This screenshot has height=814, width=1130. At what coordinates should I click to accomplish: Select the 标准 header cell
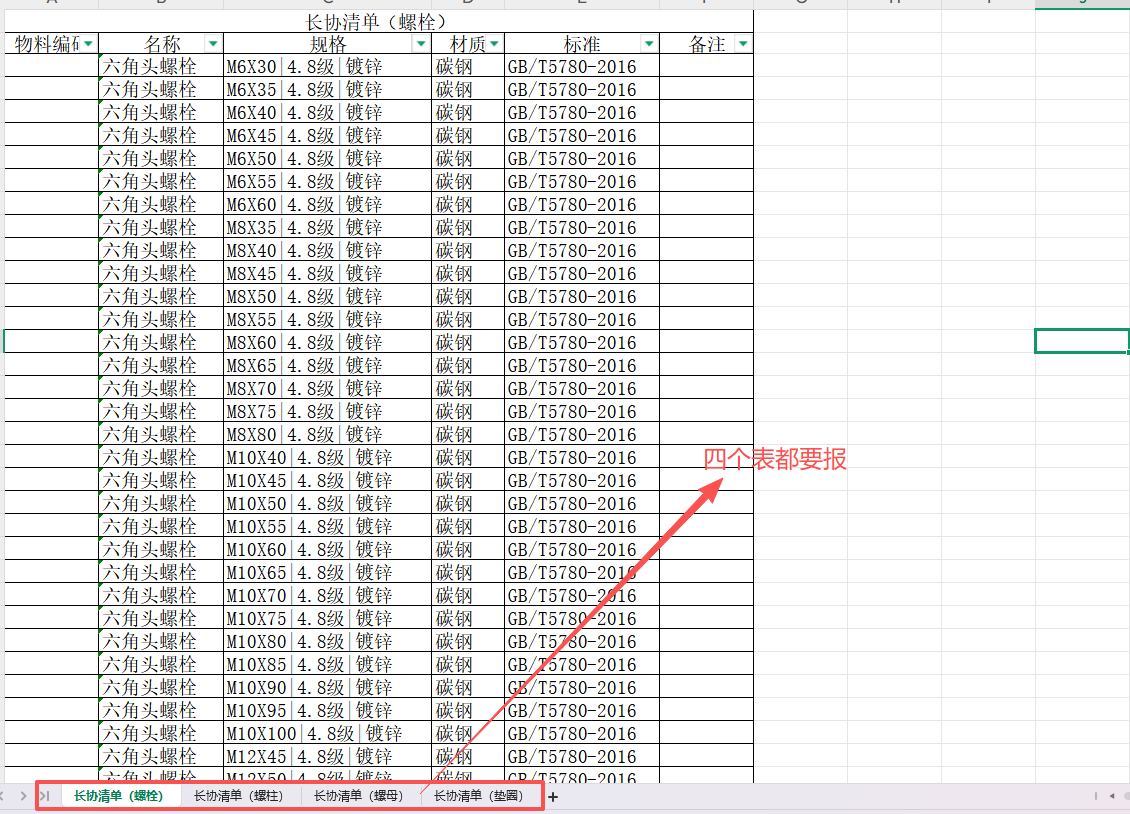pyautogui.click(x=582, y=44)
